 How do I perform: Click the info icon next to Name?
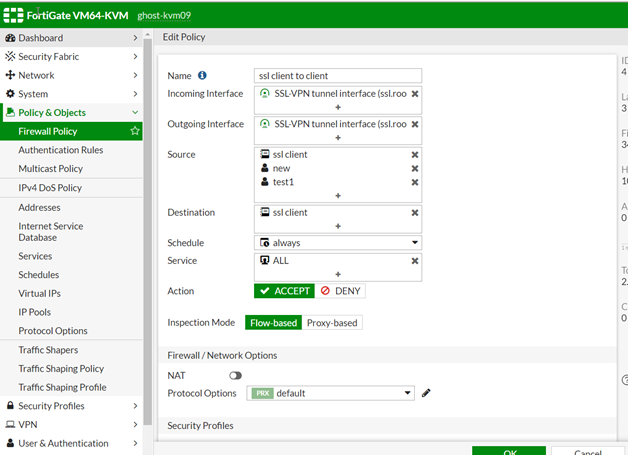pos(202,75)
